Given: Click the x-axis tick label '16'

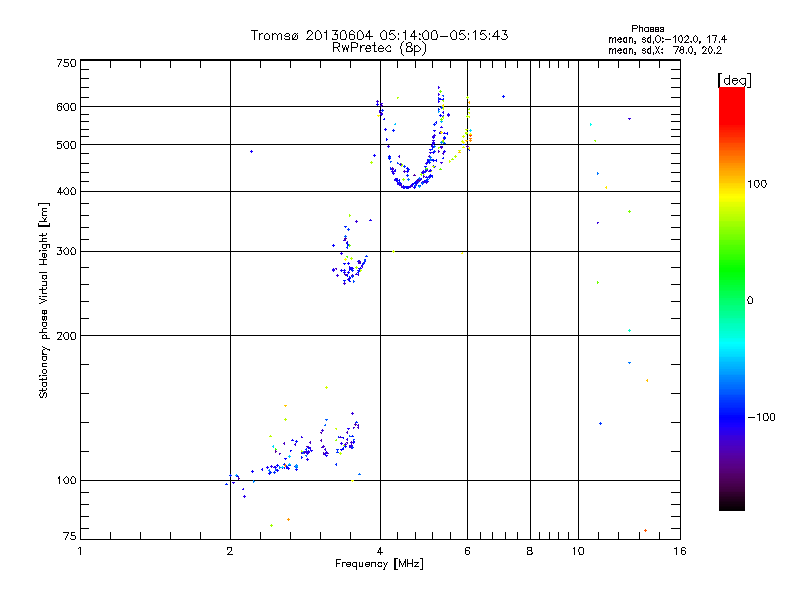Looking at the screenshot, I should (x=680, y=551).
